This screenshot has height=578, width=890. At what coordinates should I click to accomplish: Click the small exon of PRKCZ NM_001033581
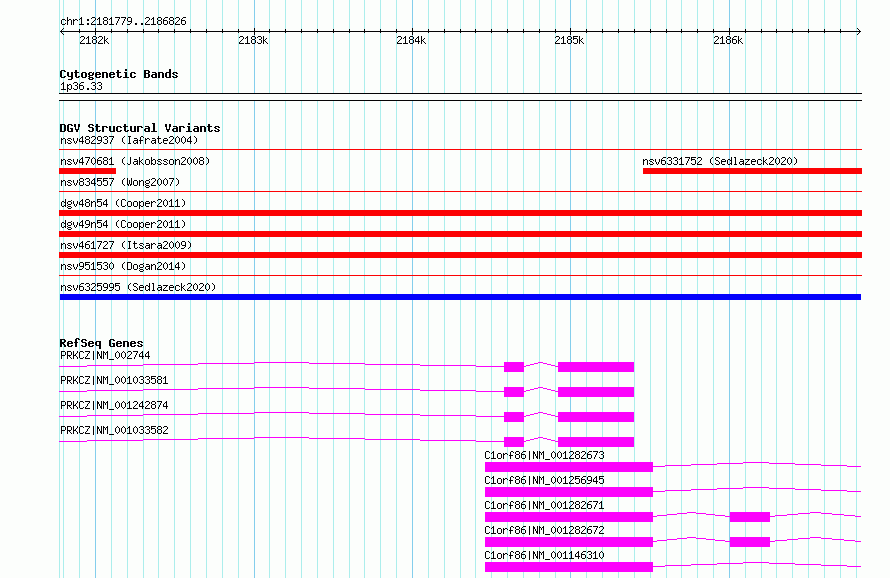click(x=514, y=392)
